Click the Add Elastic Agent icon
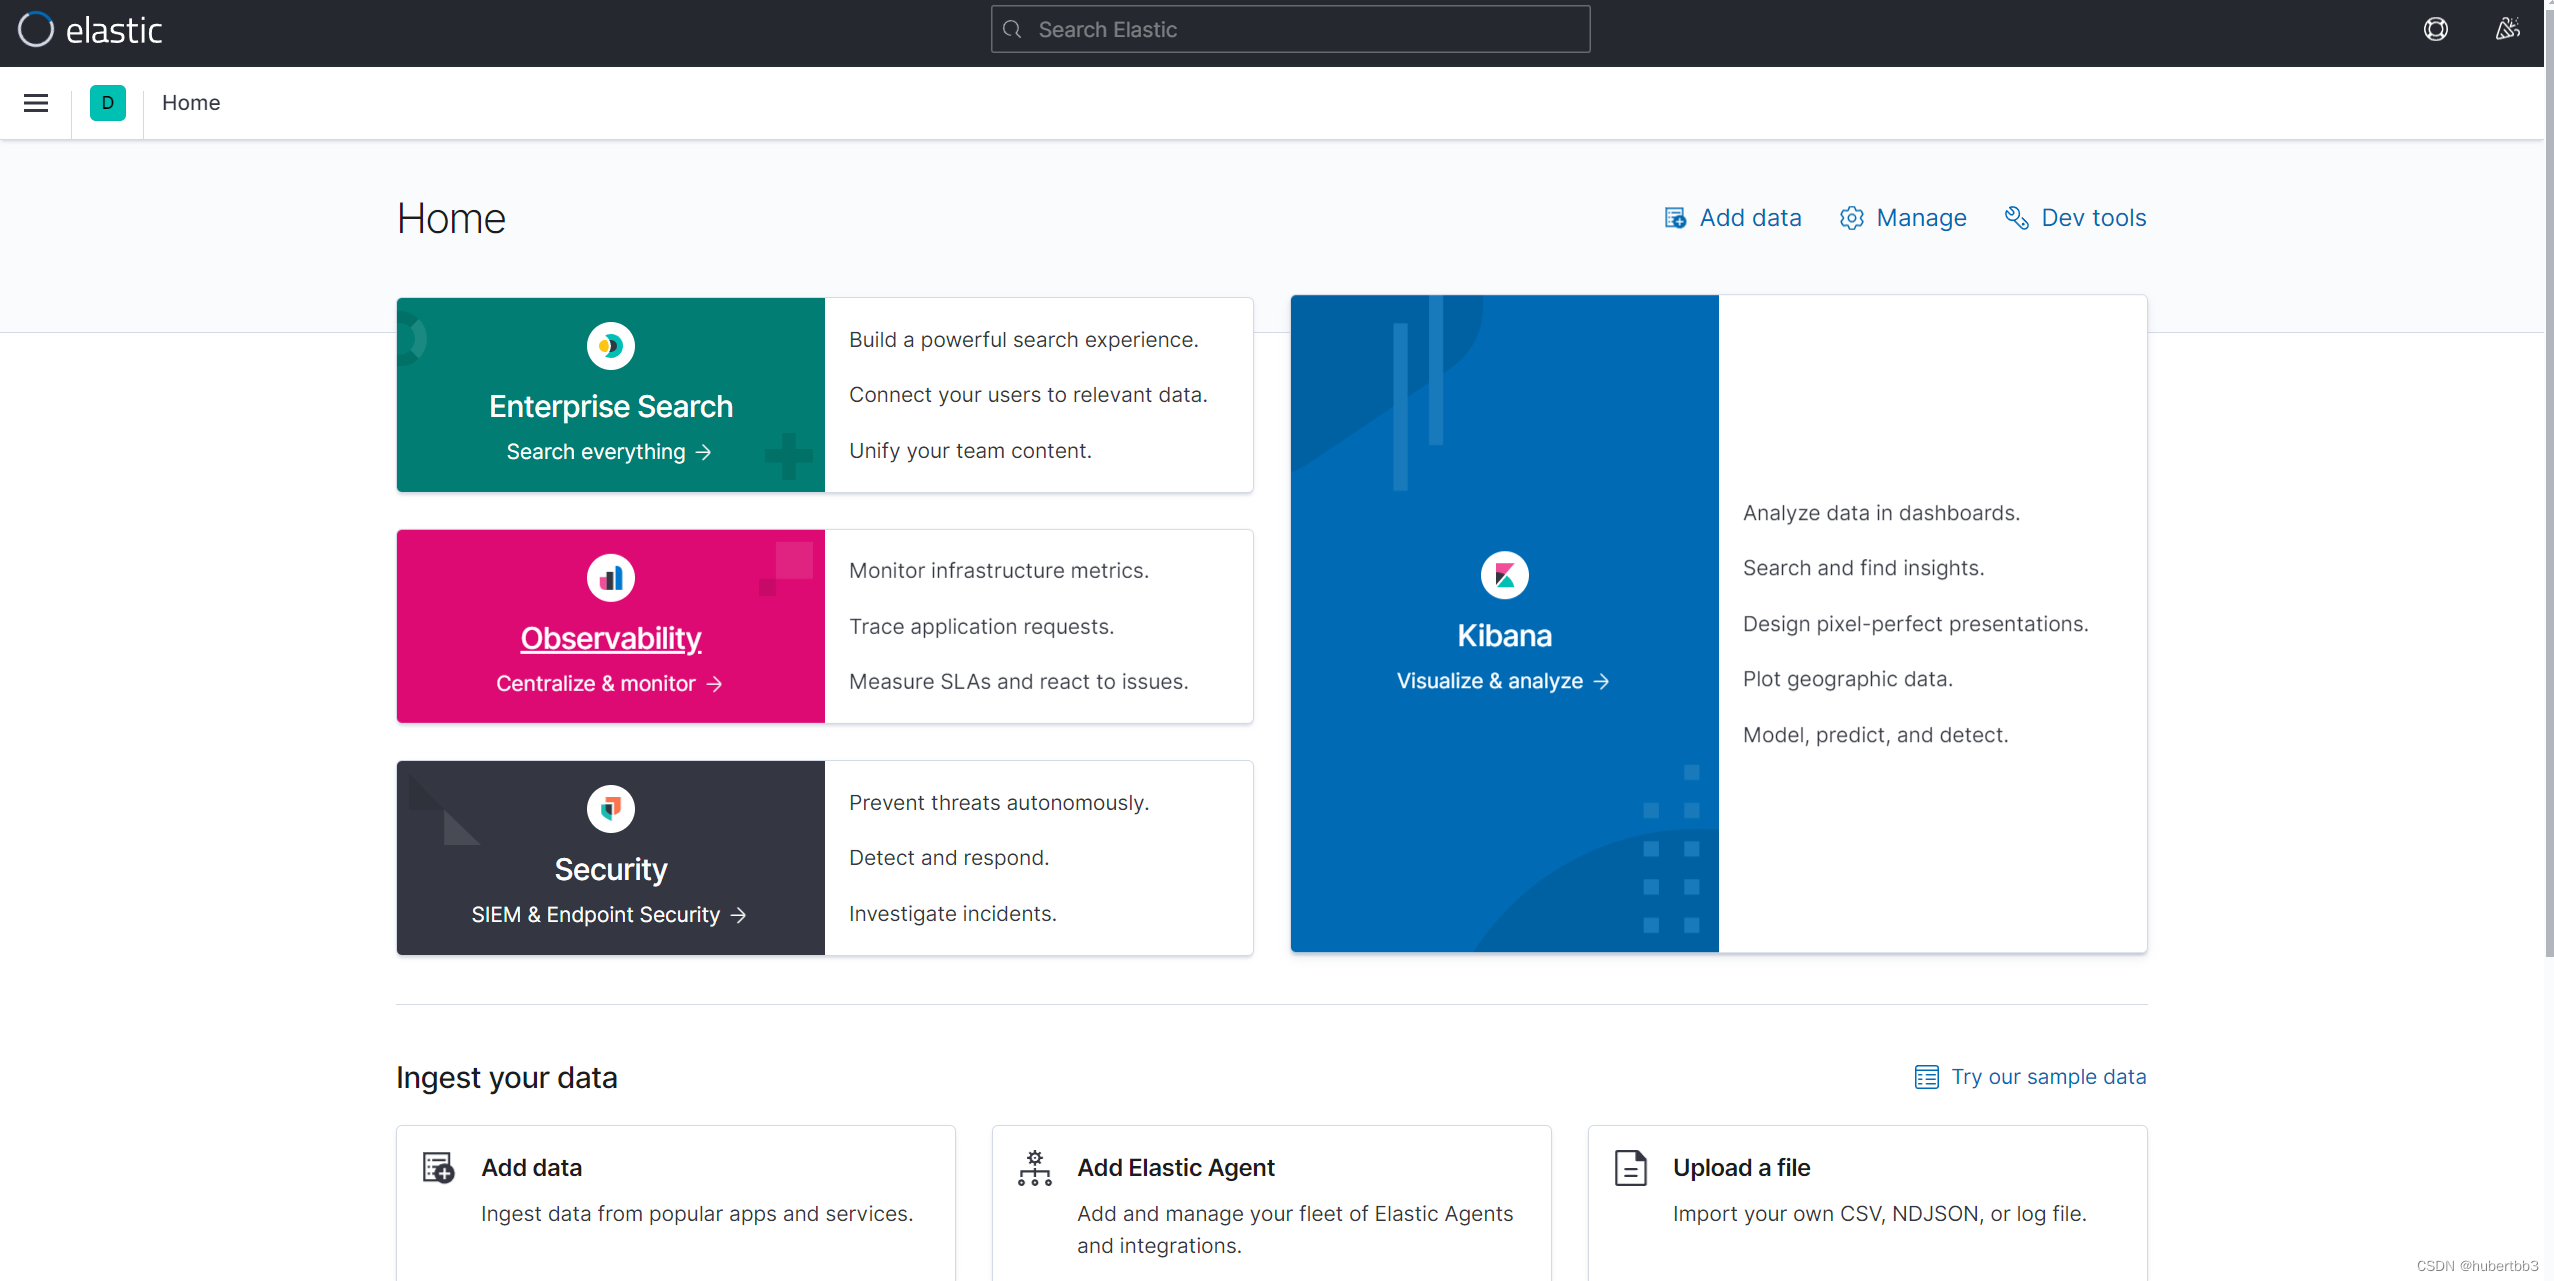The image size is (2554, 1281). pos(1034,1168)
